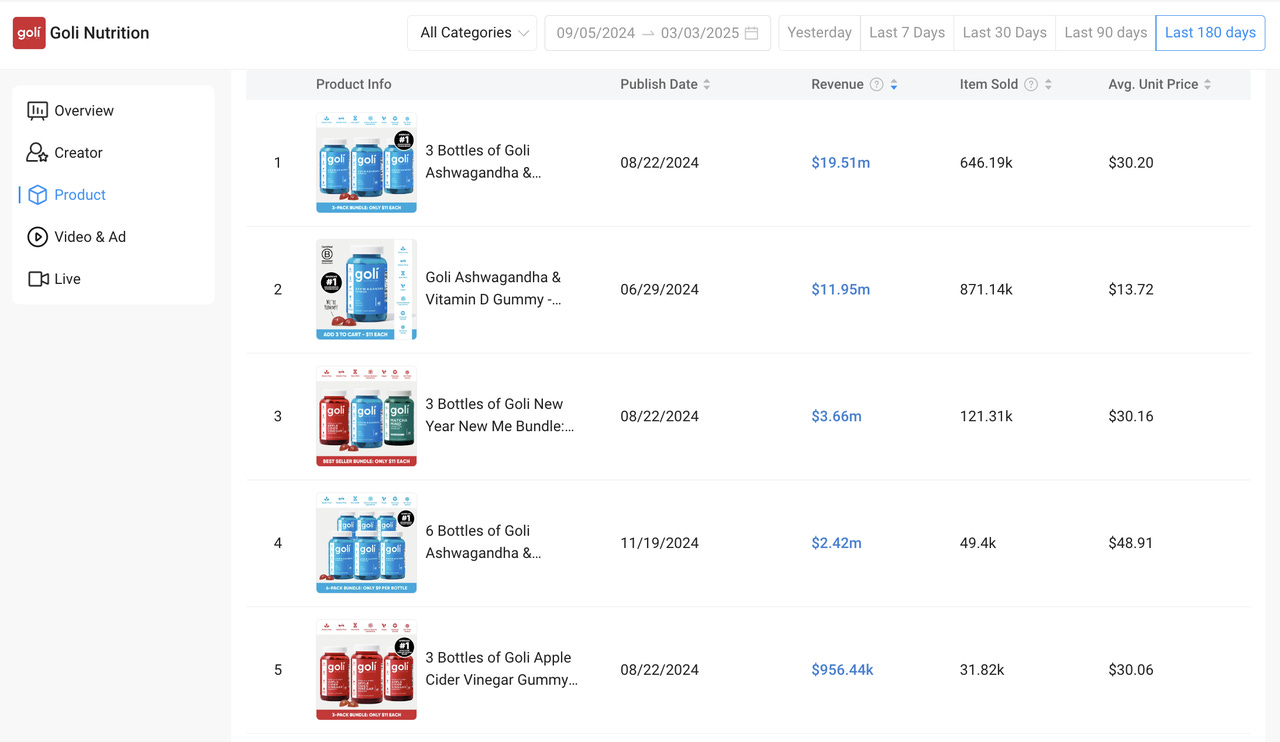
Task: Click the 31.82k items sold cell
Action: pos(982,670)
